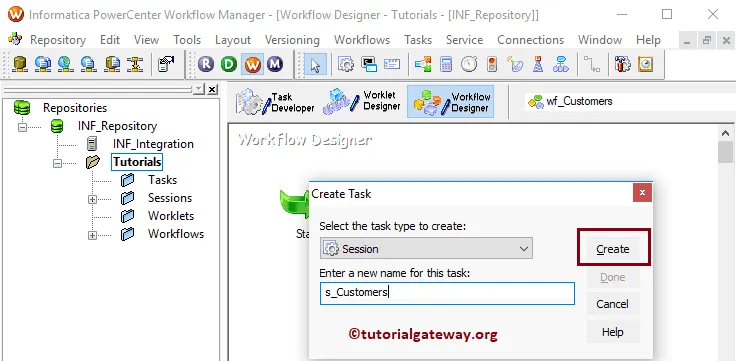Select the Sessions folder node
Viewport: 736px width, 361px height.
[170, 198]
